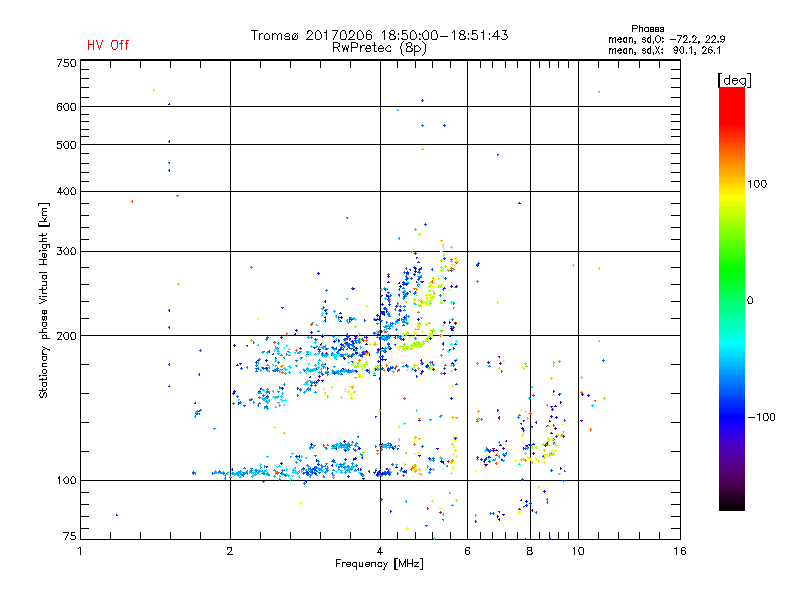This screenshot has width=800, height=600.
Task: Click the colorbar label '100'
Action: (x=757, y=184)
